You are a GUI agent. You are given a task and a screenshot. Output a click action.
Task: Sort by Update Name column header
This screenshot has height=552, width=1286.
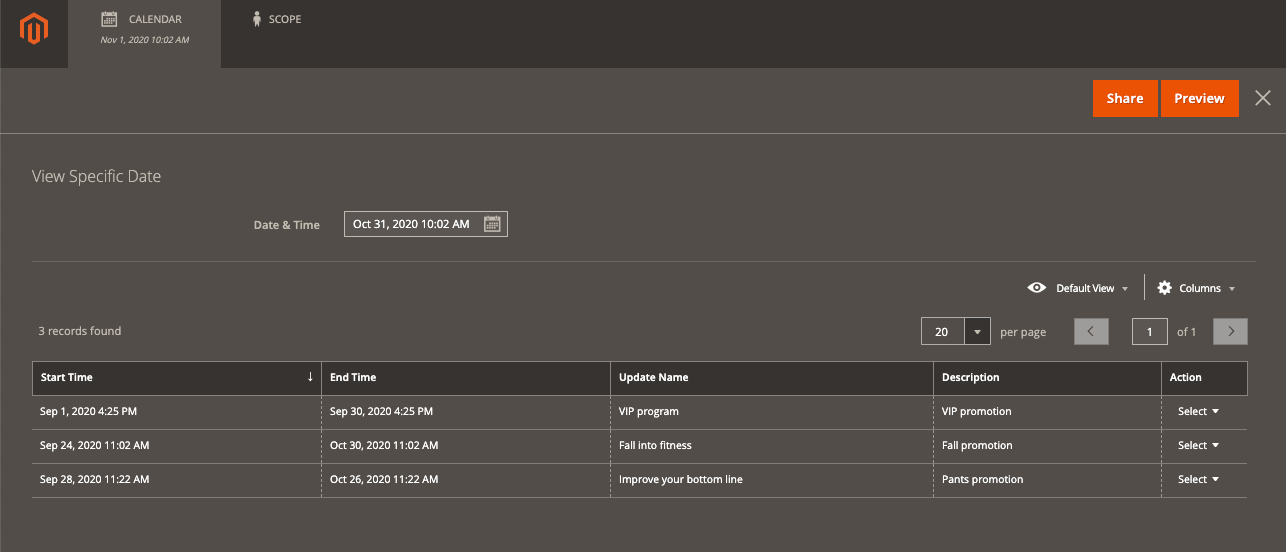(772, 377)
